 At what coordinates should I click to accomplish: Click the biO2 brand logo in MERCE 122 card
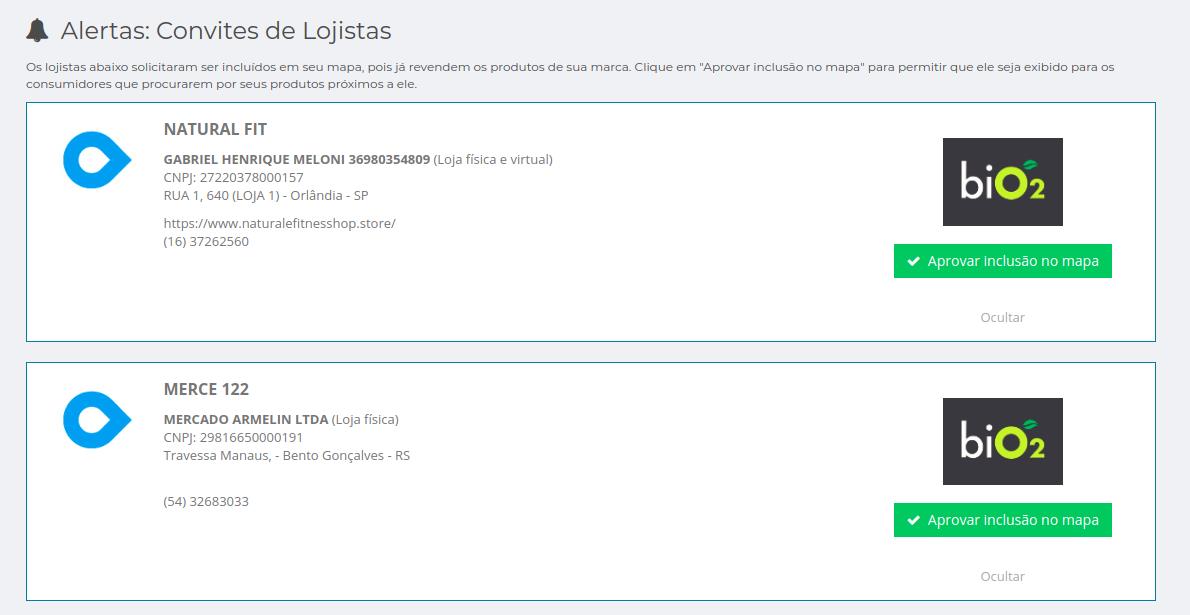[x=1002, y=441]
